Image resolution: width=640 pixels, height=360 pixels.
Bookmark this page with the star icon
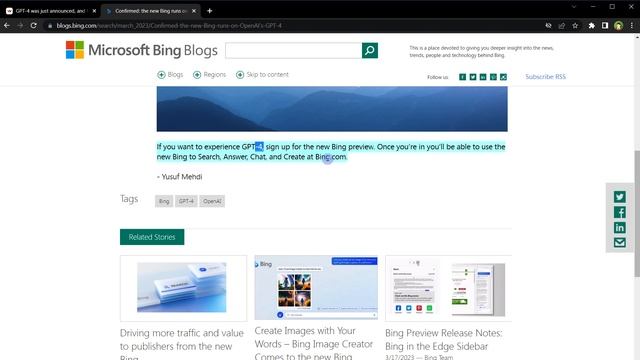[575, 25]
